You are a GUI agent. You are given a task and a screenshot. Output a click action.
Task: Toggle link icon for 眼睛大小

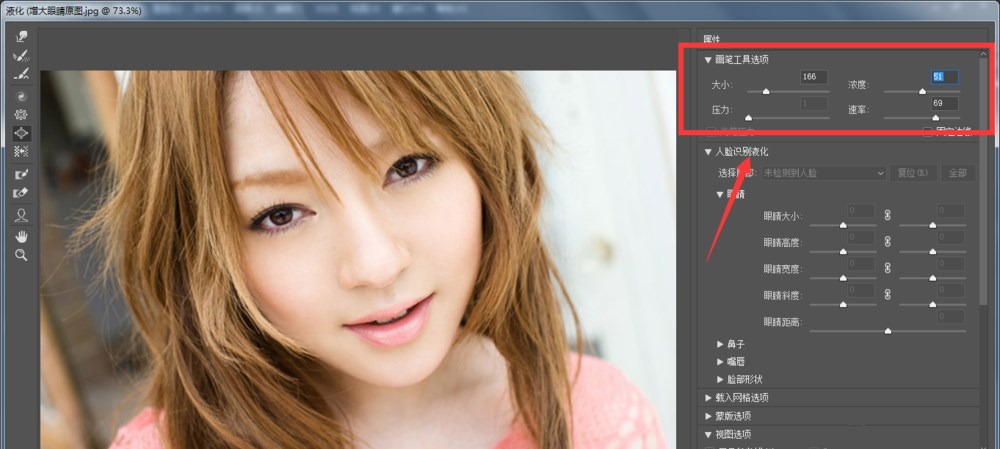887,215
